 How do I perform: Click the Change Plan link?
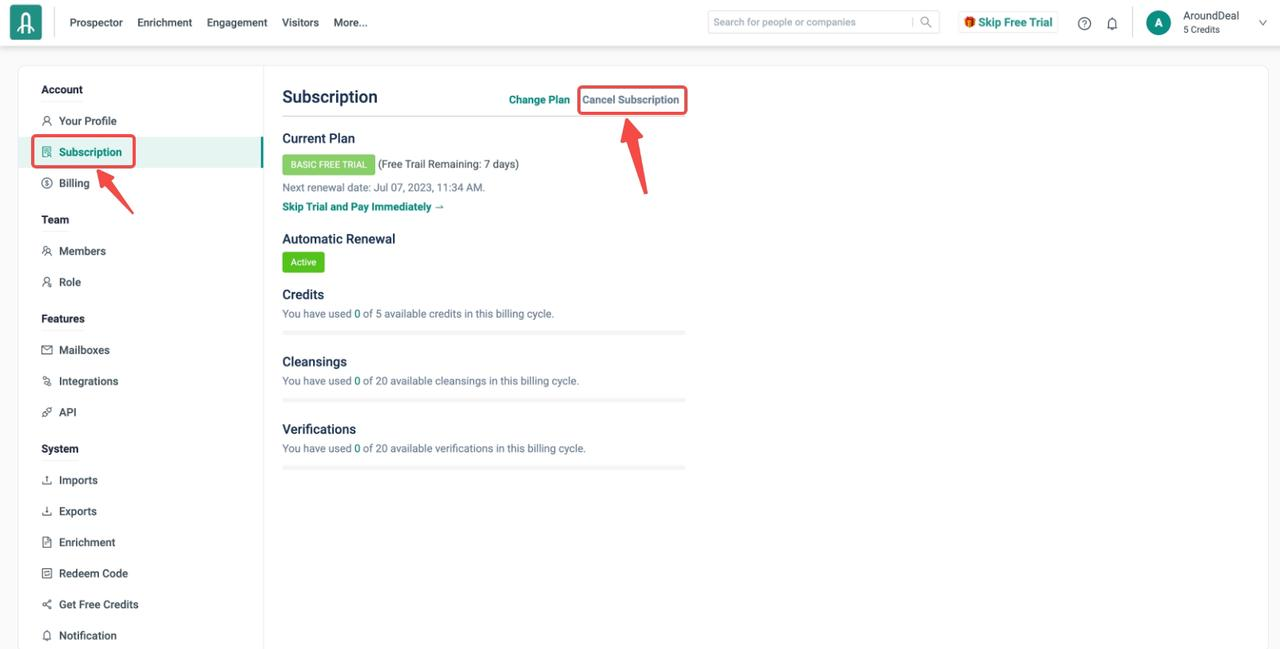click(x=539, y=100)
